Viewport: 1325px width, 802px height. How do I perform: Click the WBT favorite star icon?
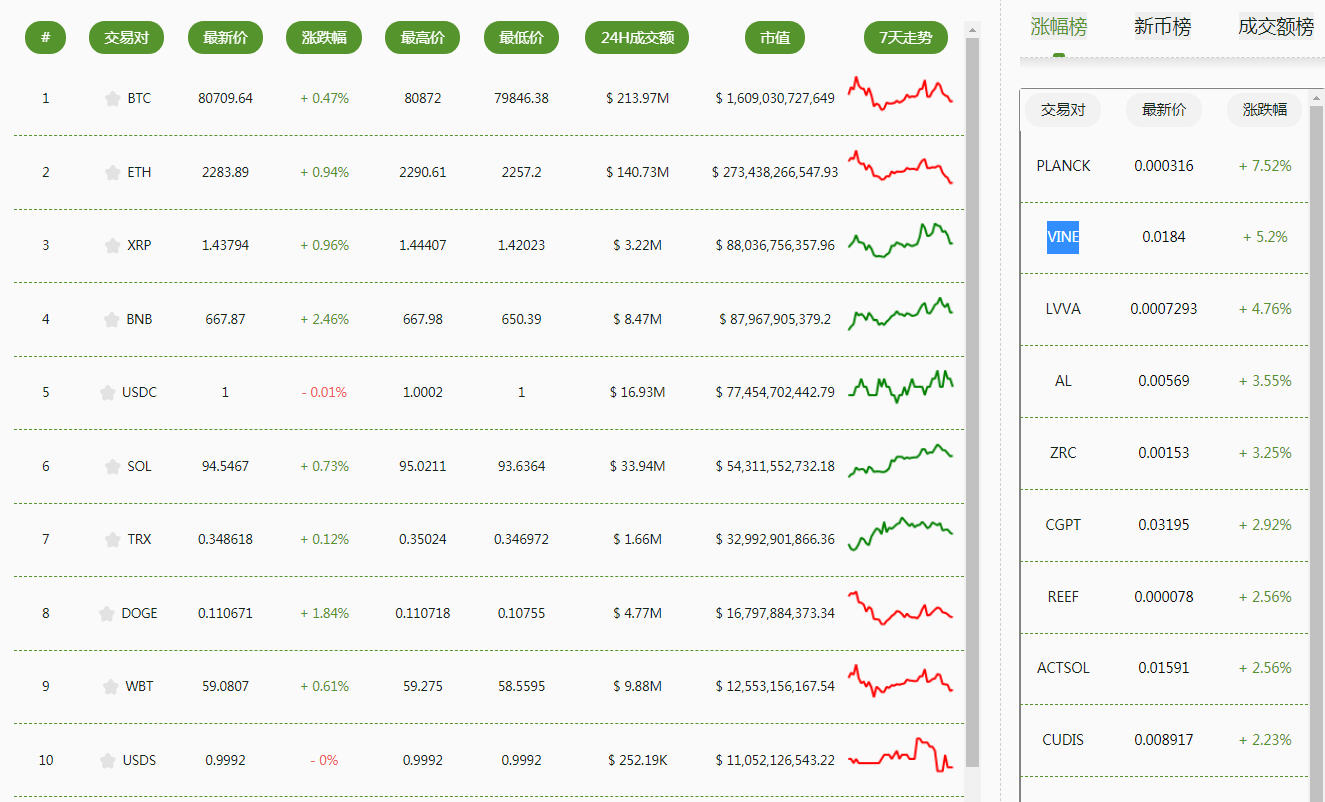click(110, 686)
